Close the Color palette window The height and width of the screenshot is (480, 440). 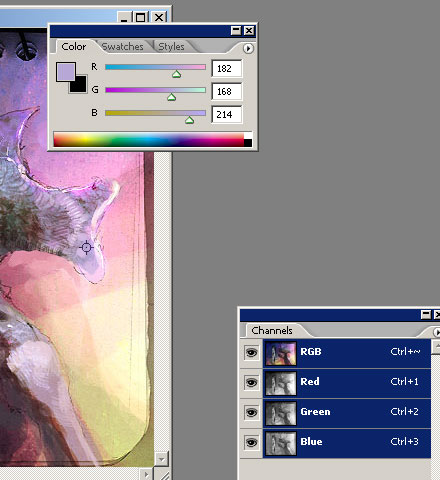249,31
